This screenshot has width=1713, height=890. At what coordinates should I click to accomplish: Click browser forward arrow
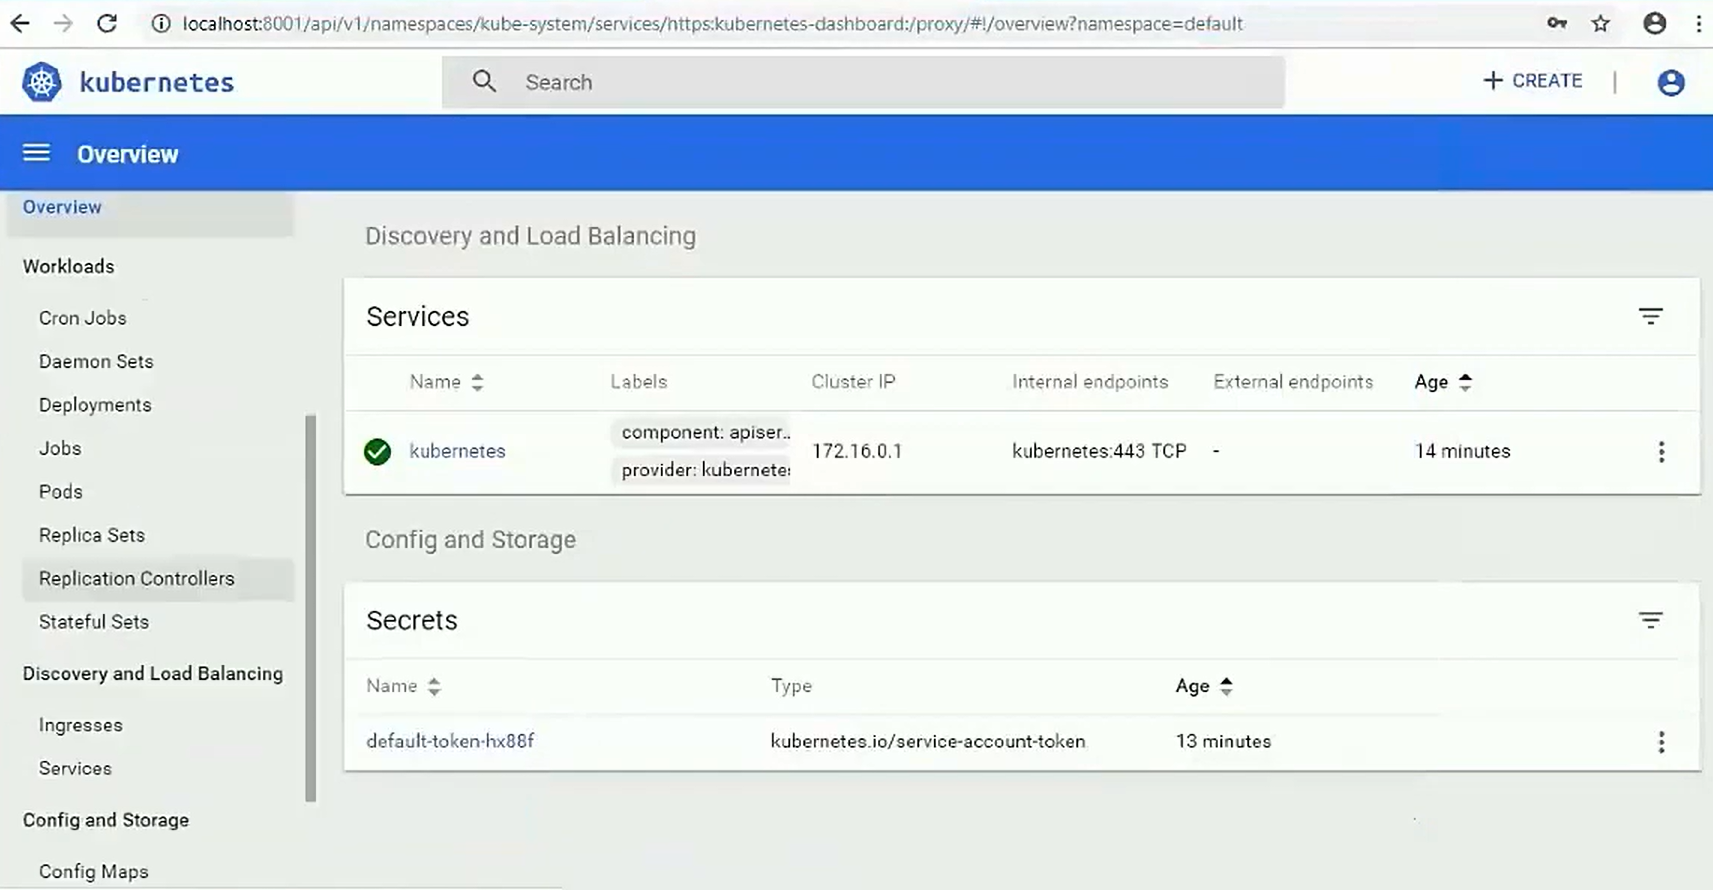point(63,23)
